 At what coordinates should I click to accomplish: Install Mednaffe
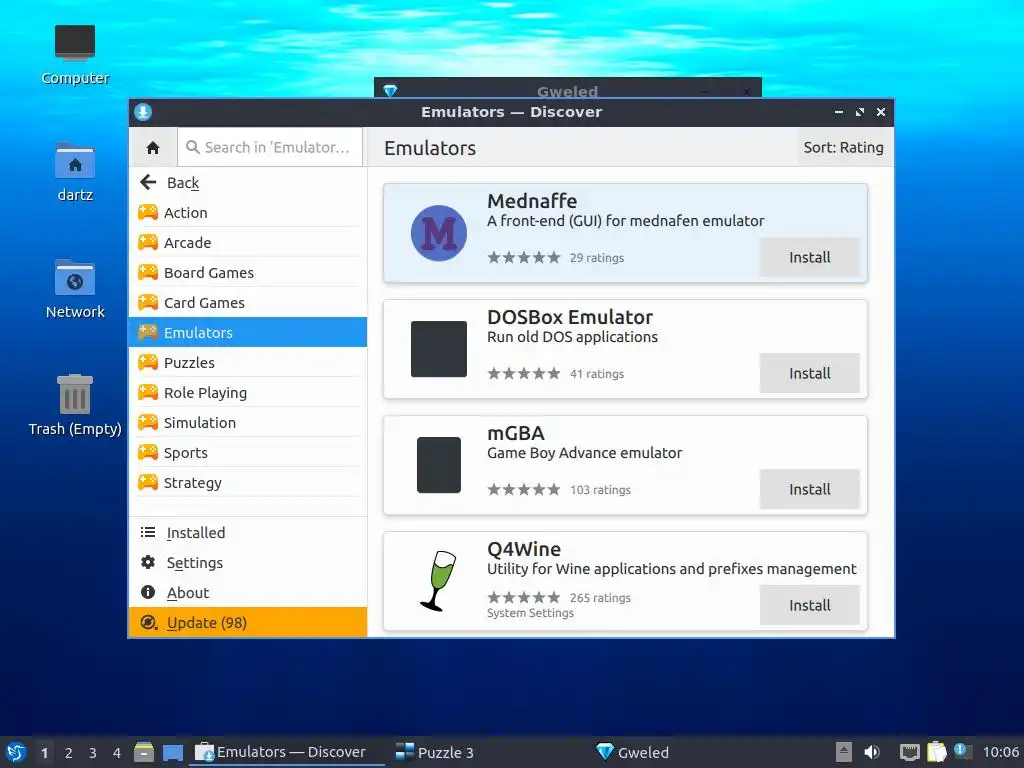[809, 257]
